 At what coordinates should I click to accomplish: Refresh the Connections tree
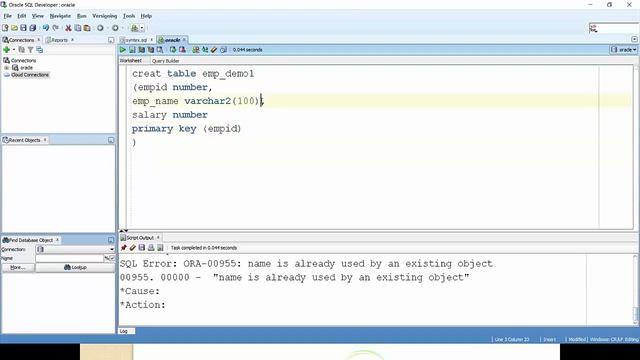[x=22, y=50]
